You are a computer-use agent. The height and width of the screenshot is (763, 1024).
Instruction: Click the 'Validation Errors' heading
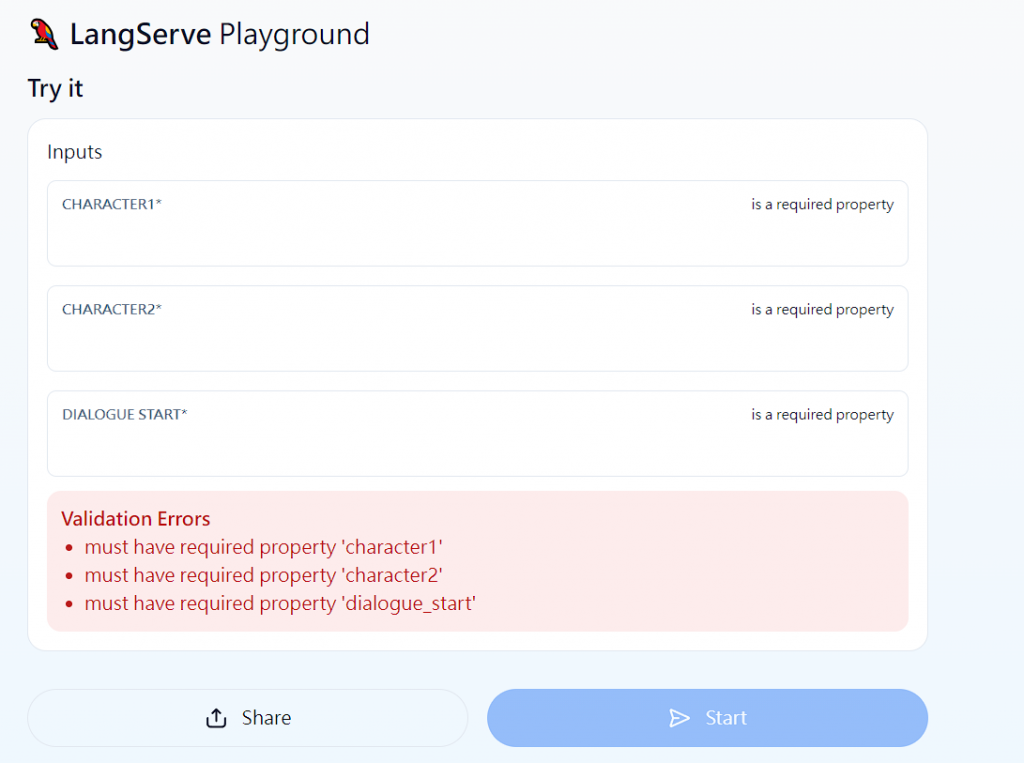point(136,519)
